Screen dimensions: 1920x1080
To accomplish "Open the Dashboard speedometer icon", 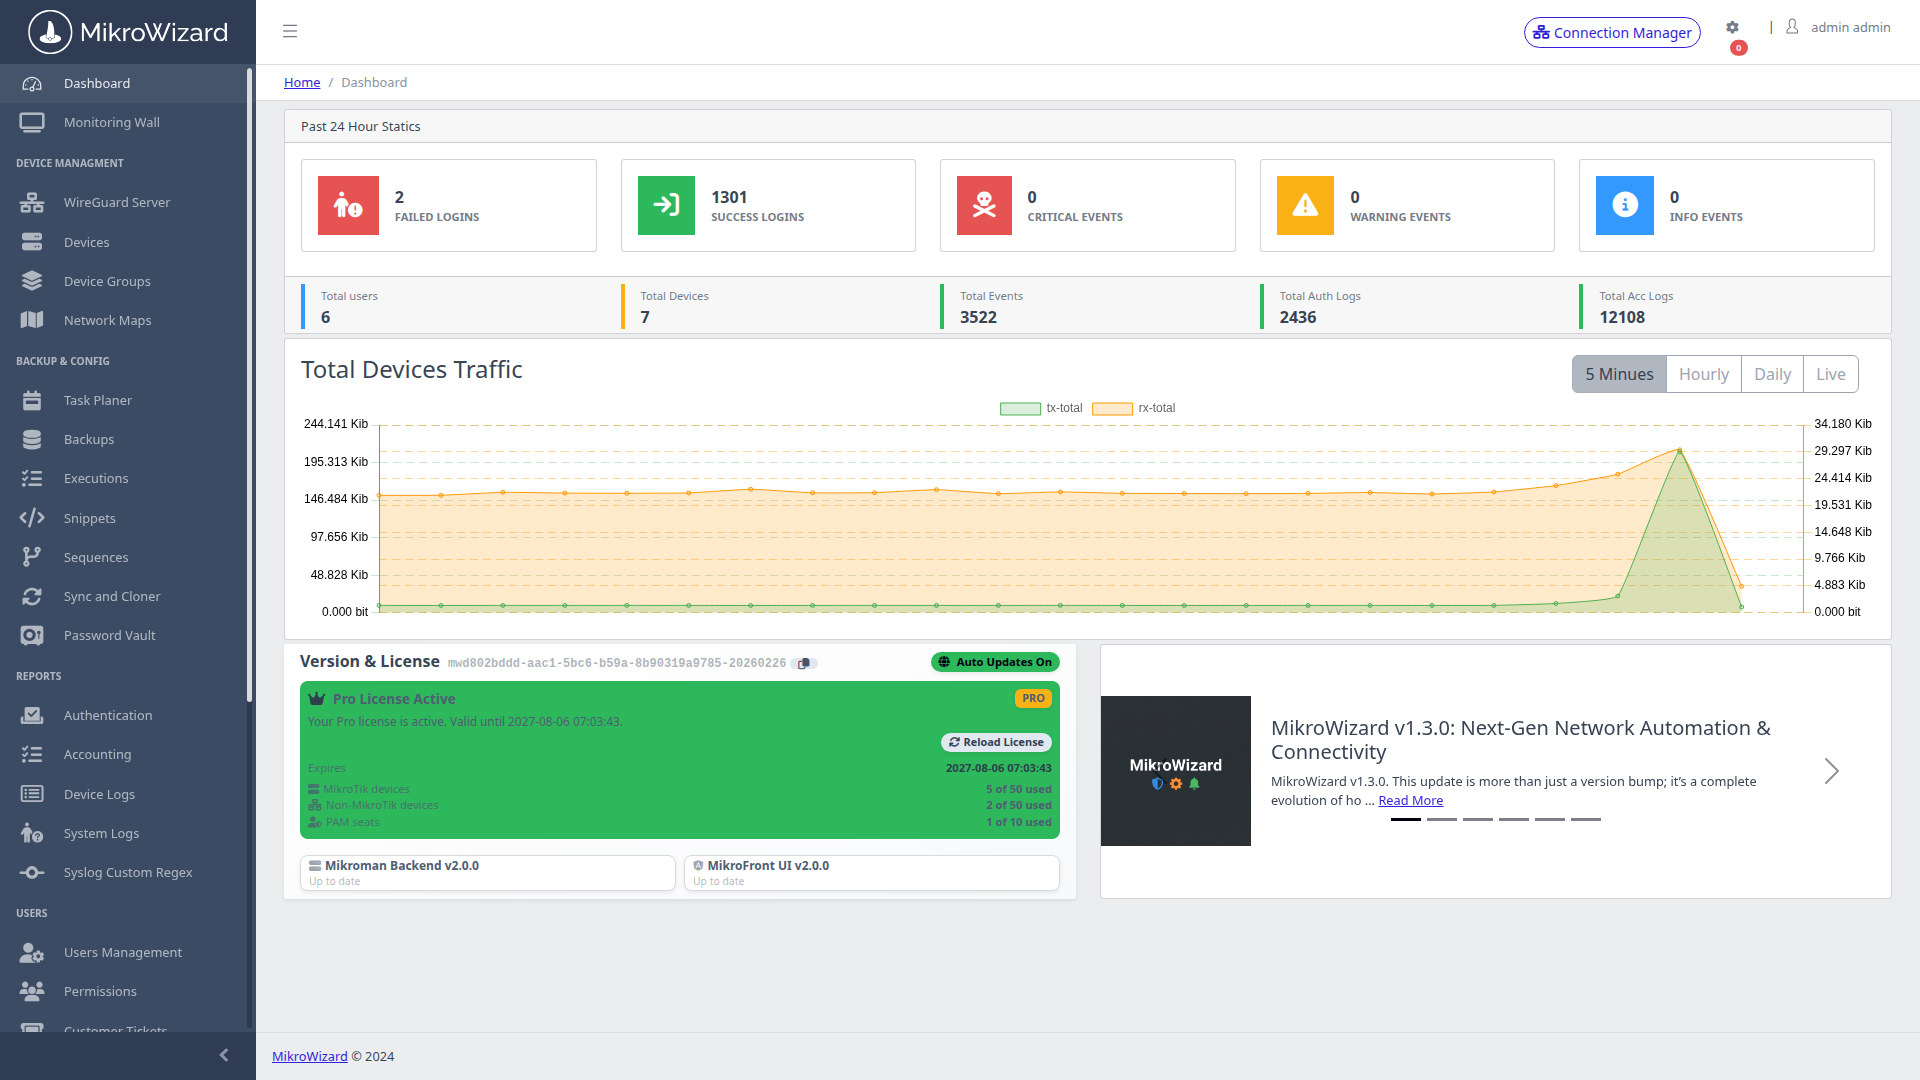I will 32,84.
